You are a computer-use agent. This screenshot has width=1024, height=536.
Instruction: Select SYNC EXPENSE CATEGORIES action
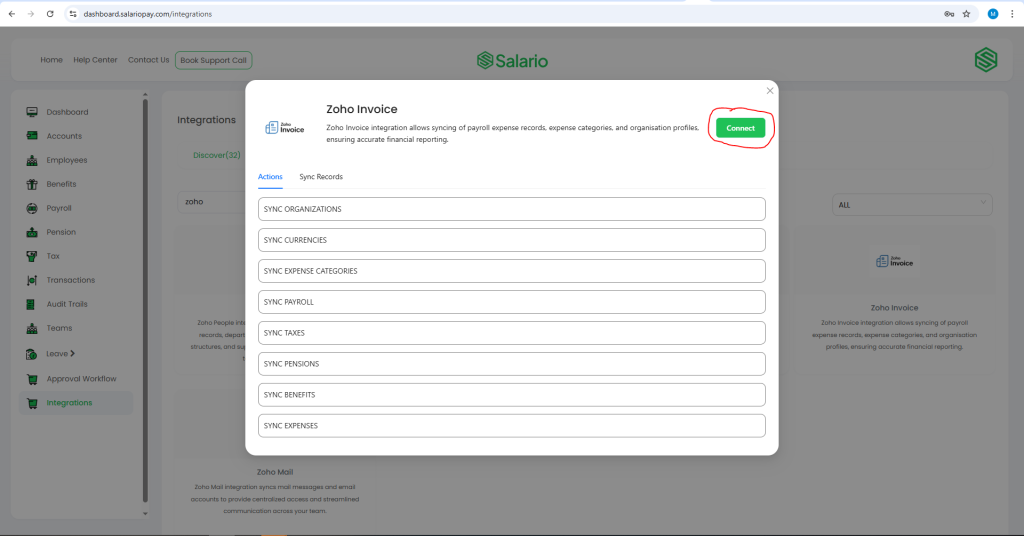coord(511,271)
